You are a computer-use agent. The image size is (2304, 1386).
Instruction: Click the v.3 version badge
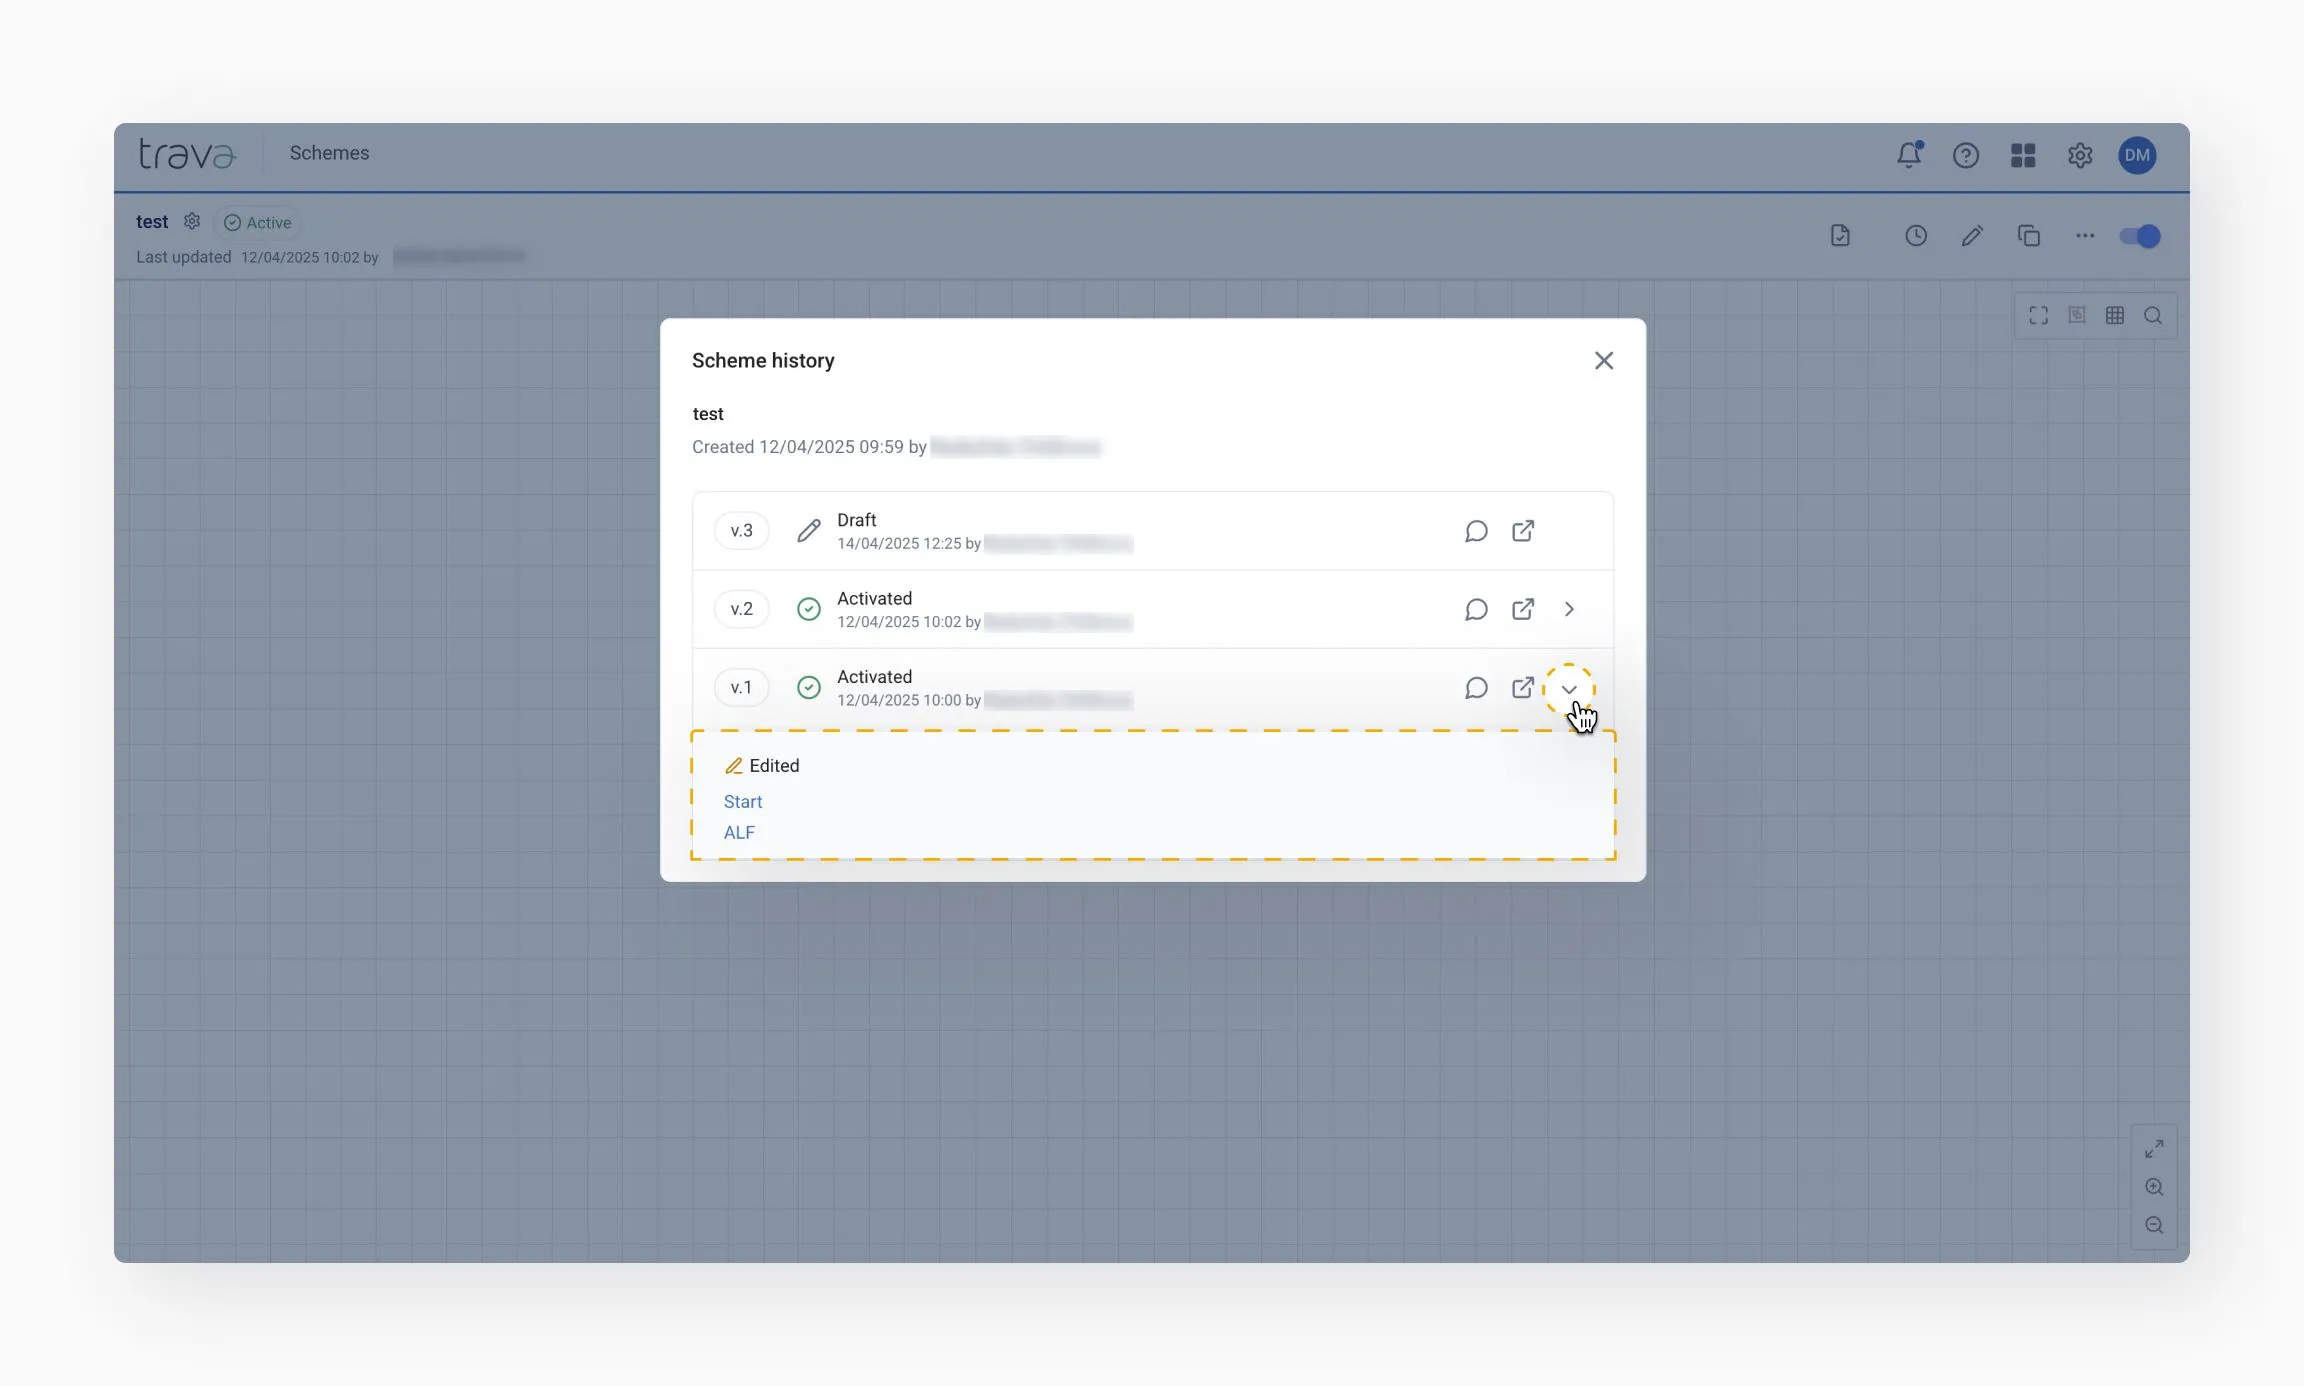coord(741,531)
